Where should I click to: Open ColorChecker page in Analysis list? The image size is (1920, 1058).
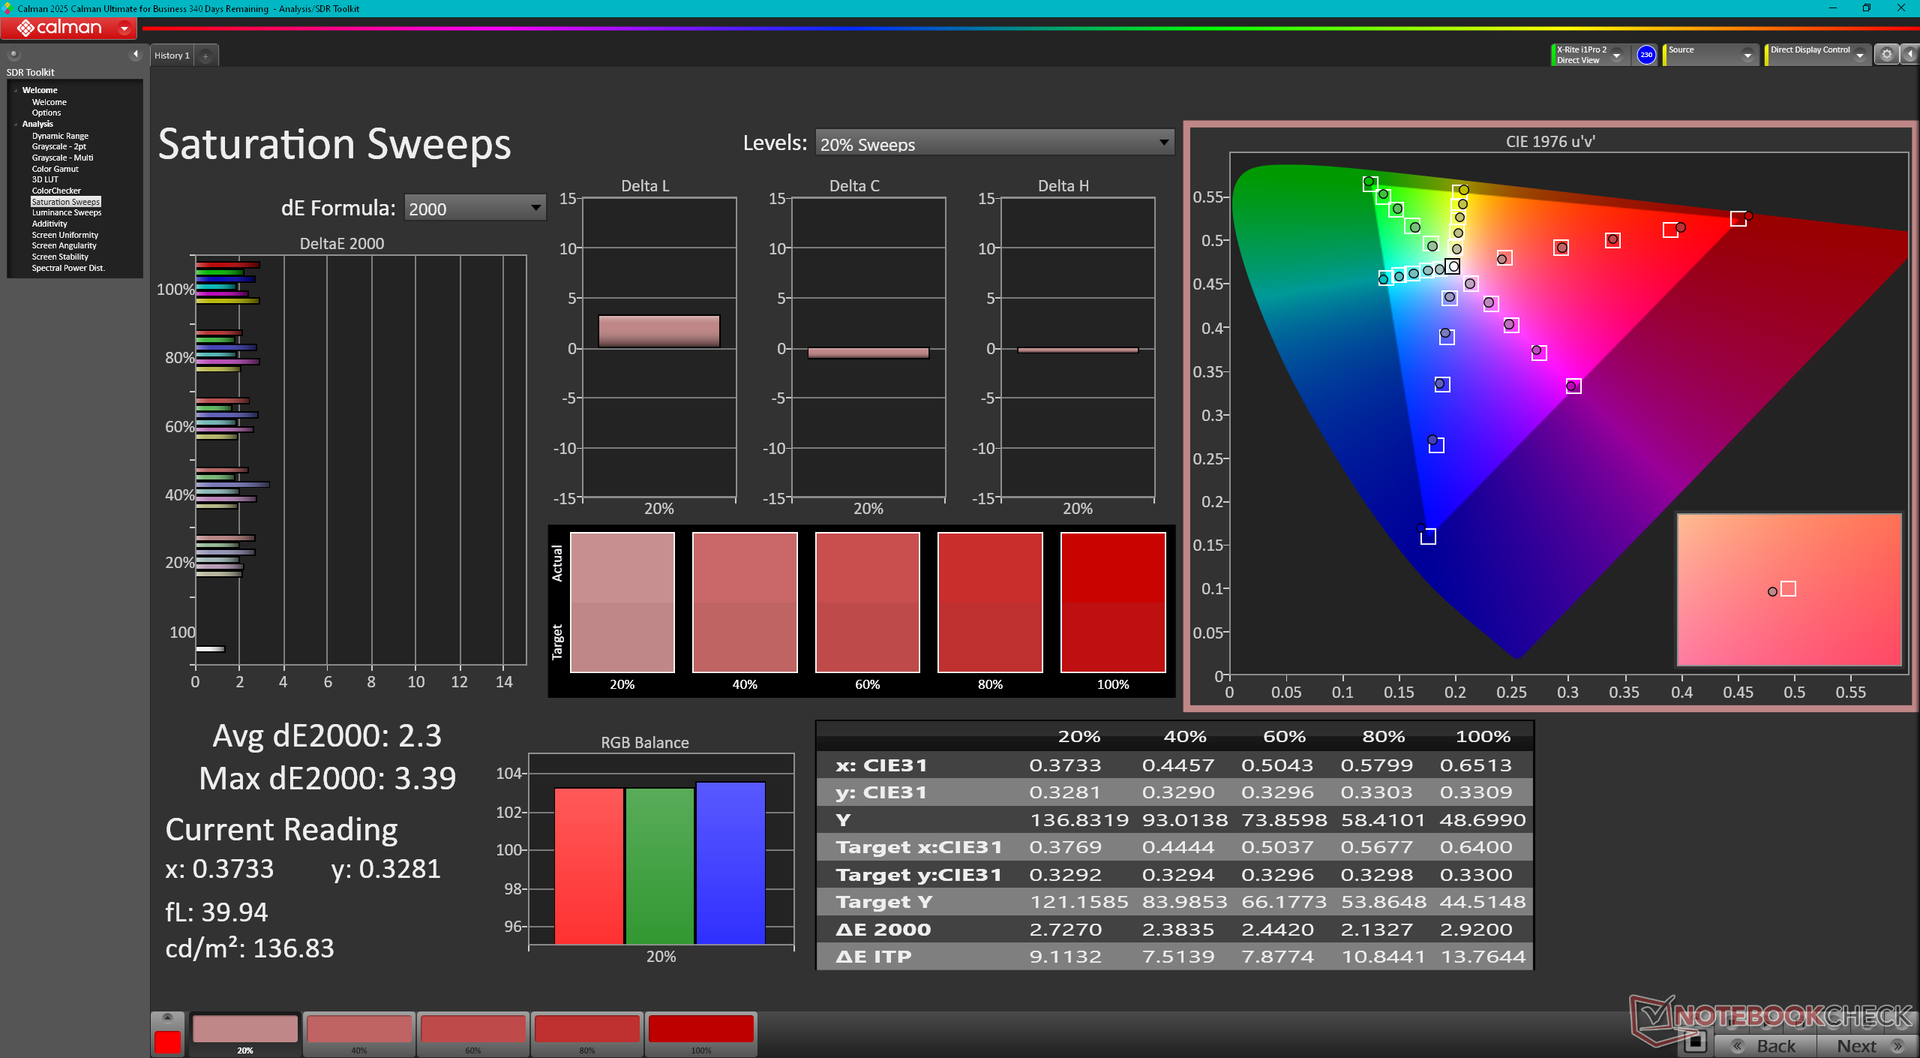(56, 191)
